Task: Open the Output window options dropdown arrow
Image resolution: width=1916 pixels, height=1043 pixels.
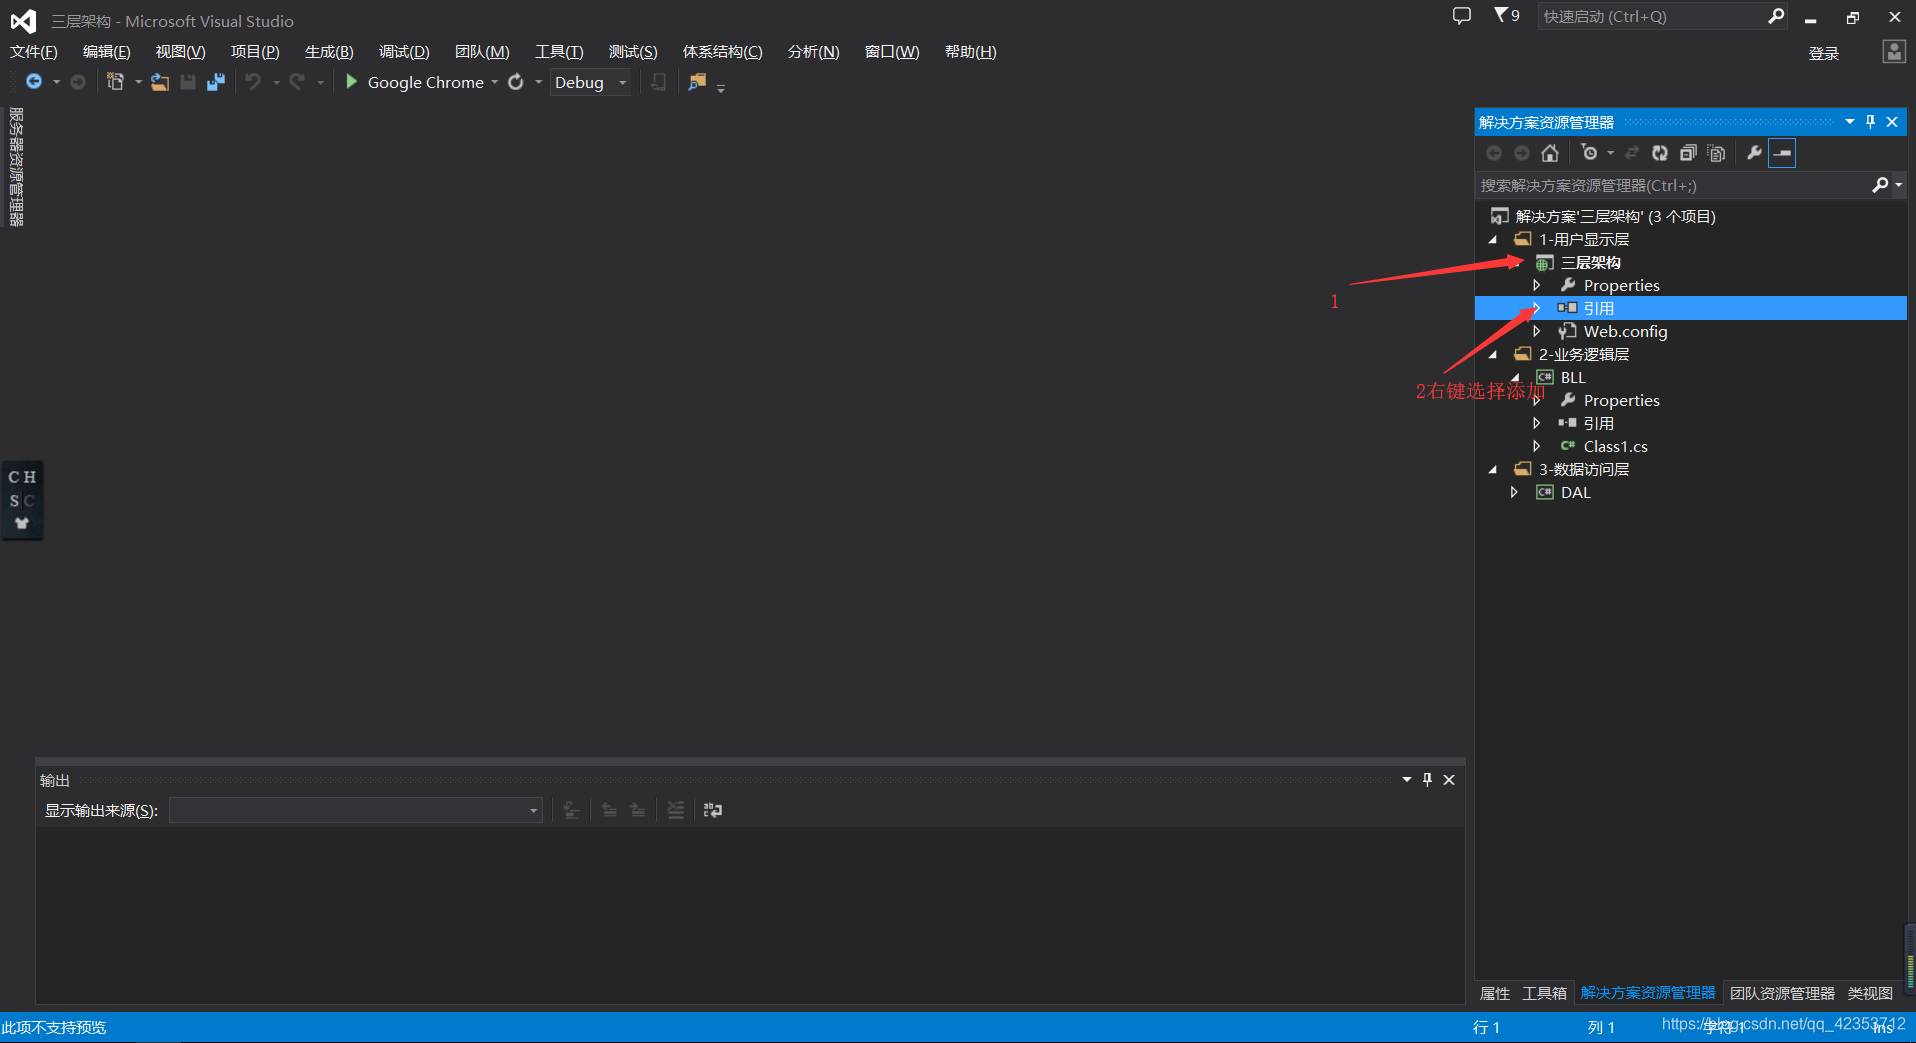Action: (1407, 780)
